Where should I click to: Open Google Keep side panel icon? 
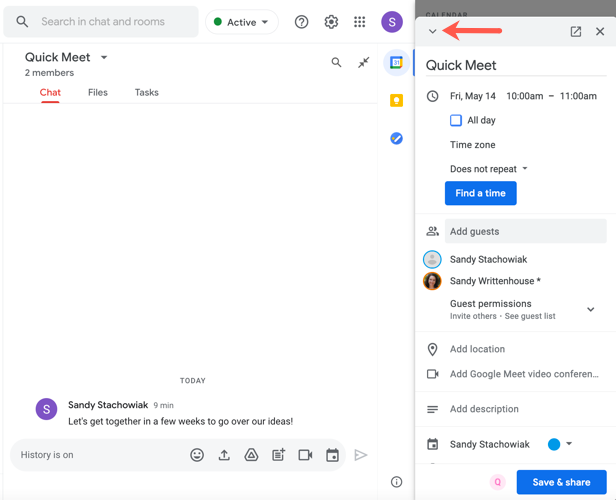396,101
